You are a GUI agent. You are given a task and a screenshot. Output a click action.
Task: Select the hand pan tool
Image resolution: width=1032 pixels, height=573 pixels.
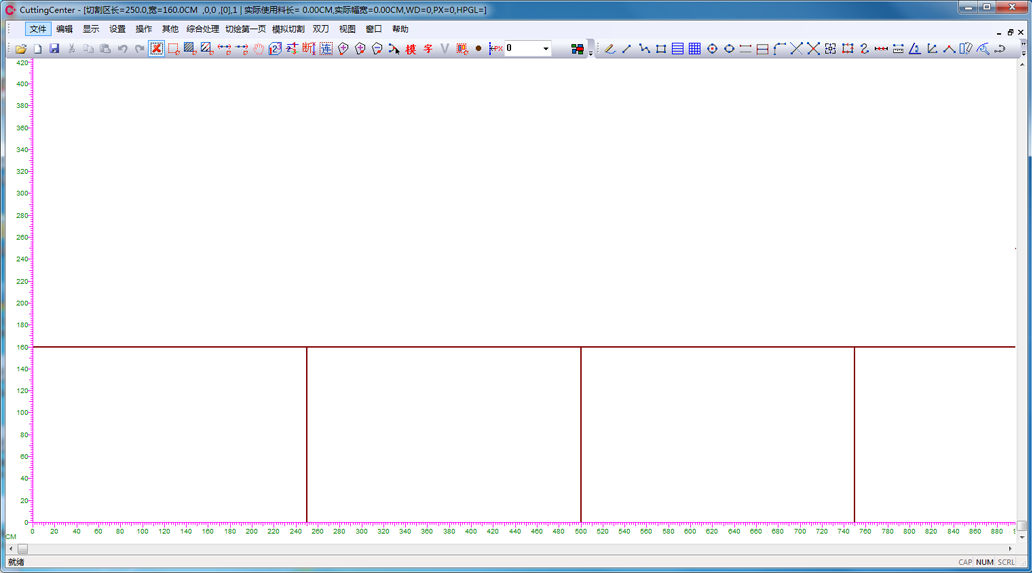(258, 48)
